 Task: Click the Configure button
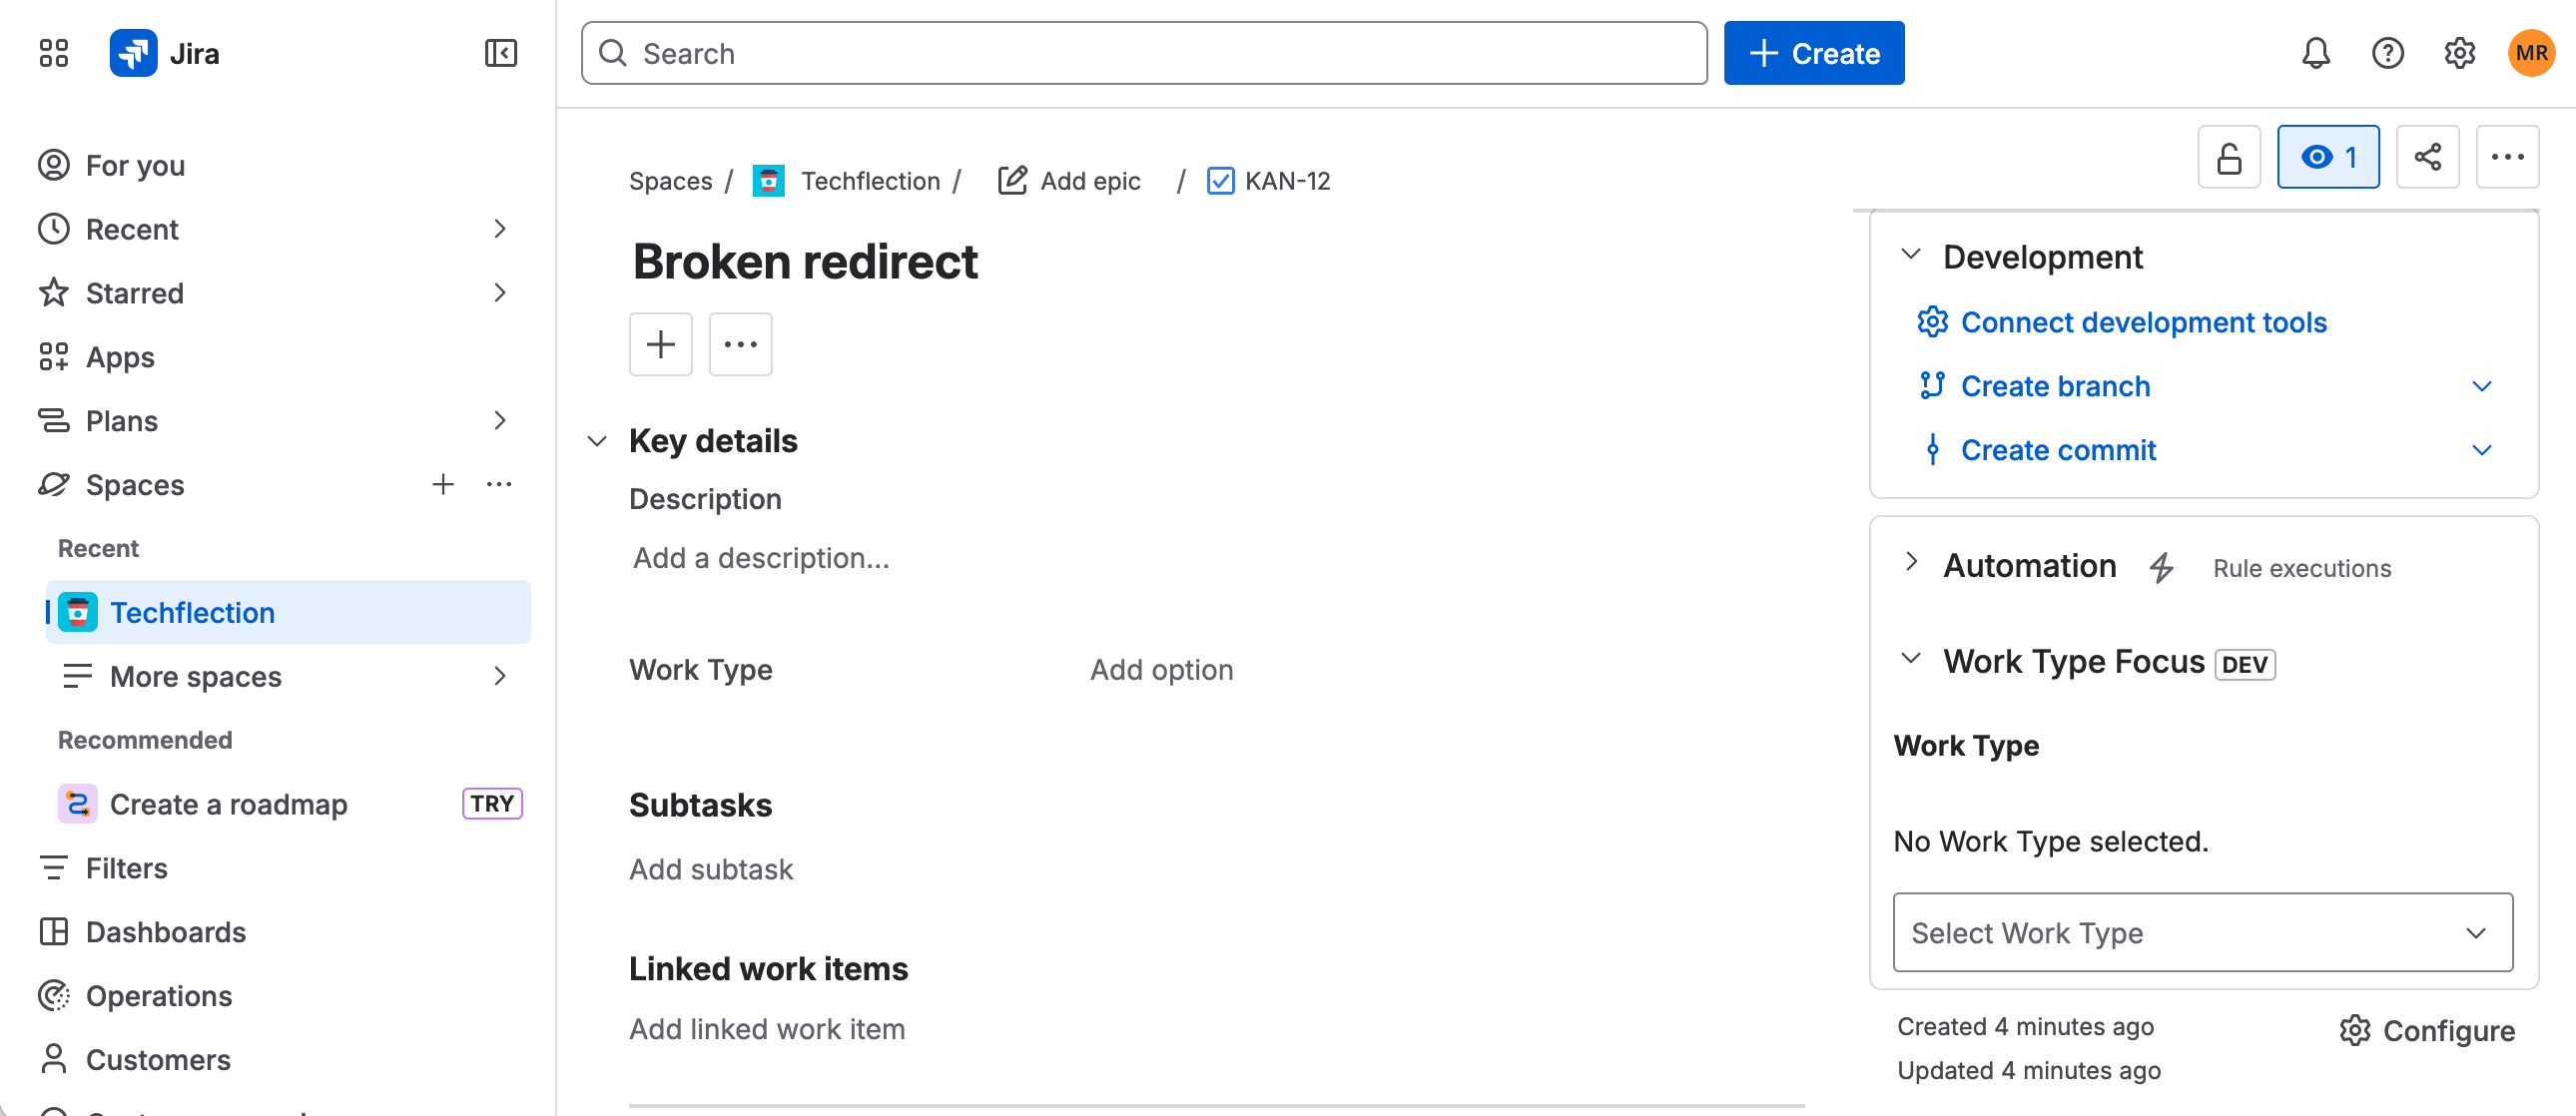(2427, 1030)
